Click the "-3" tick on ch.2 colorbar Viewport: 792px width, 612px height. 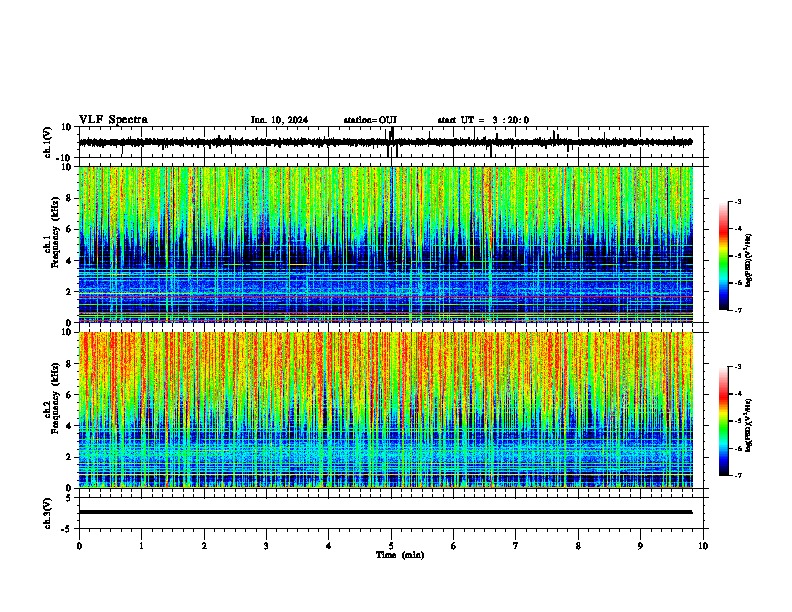pos(737,367)
